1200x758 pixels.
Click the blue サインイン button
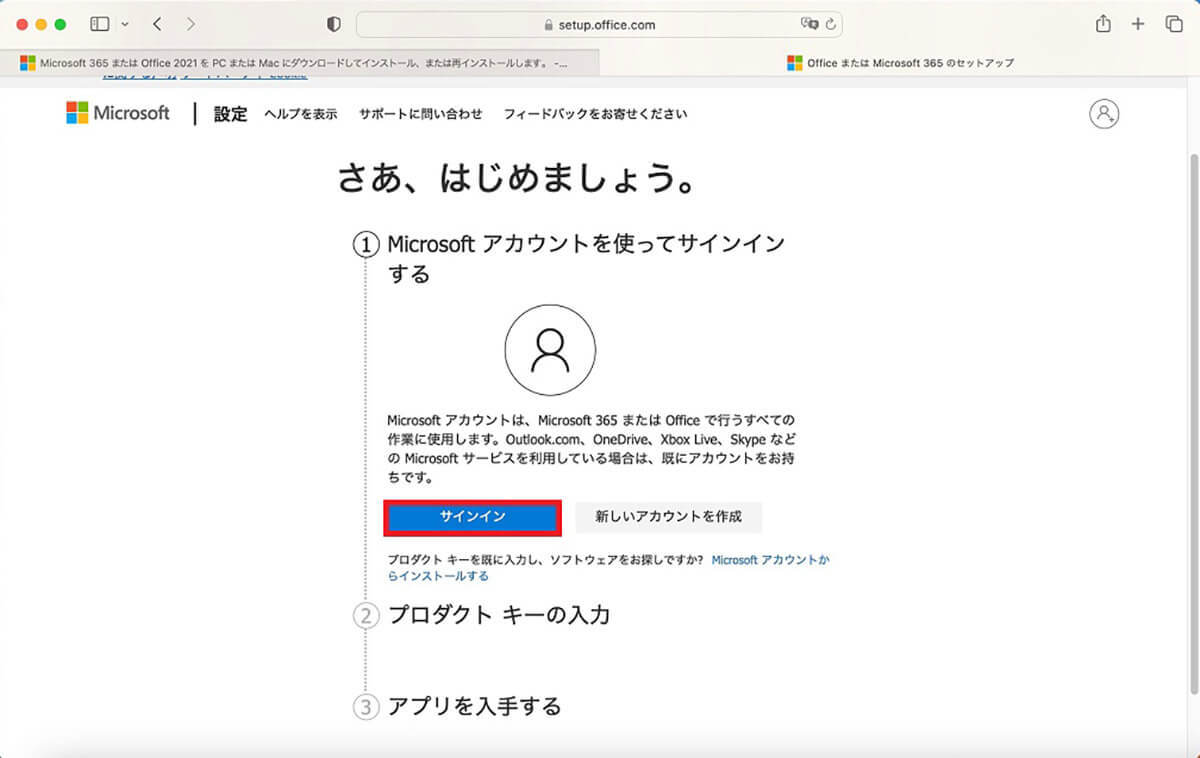point(473,517)
